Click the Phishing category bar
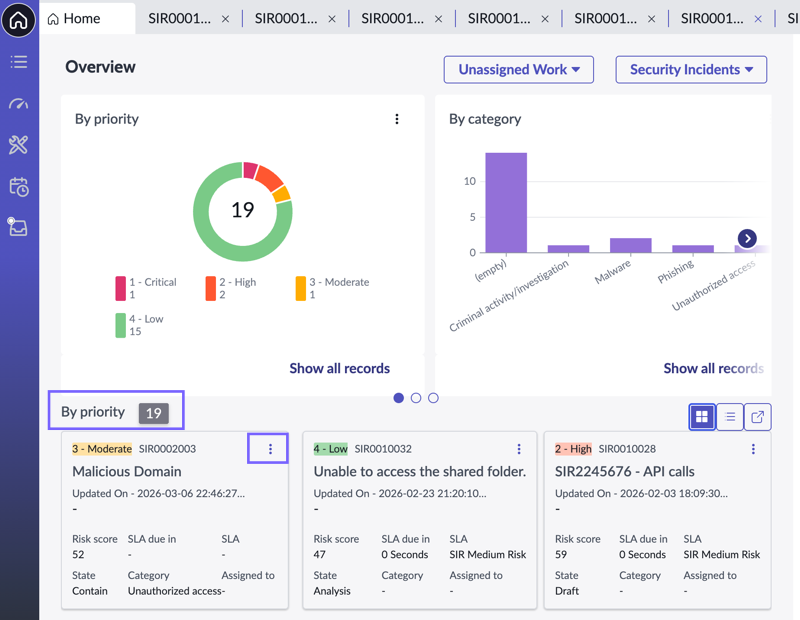The width and height of the screenshot is (800, 620). click(693, 249)
